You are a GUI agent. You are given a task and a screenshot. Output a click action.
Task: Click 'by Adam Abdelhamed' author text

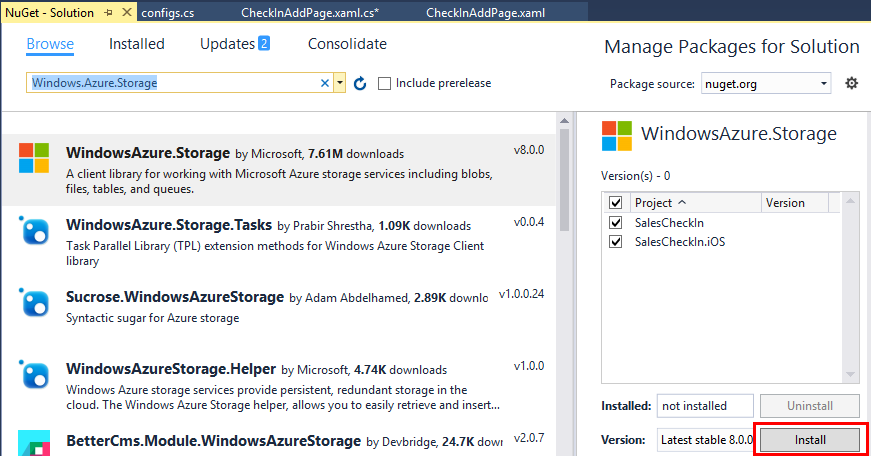pyautogui.click(x=349, y=298)
